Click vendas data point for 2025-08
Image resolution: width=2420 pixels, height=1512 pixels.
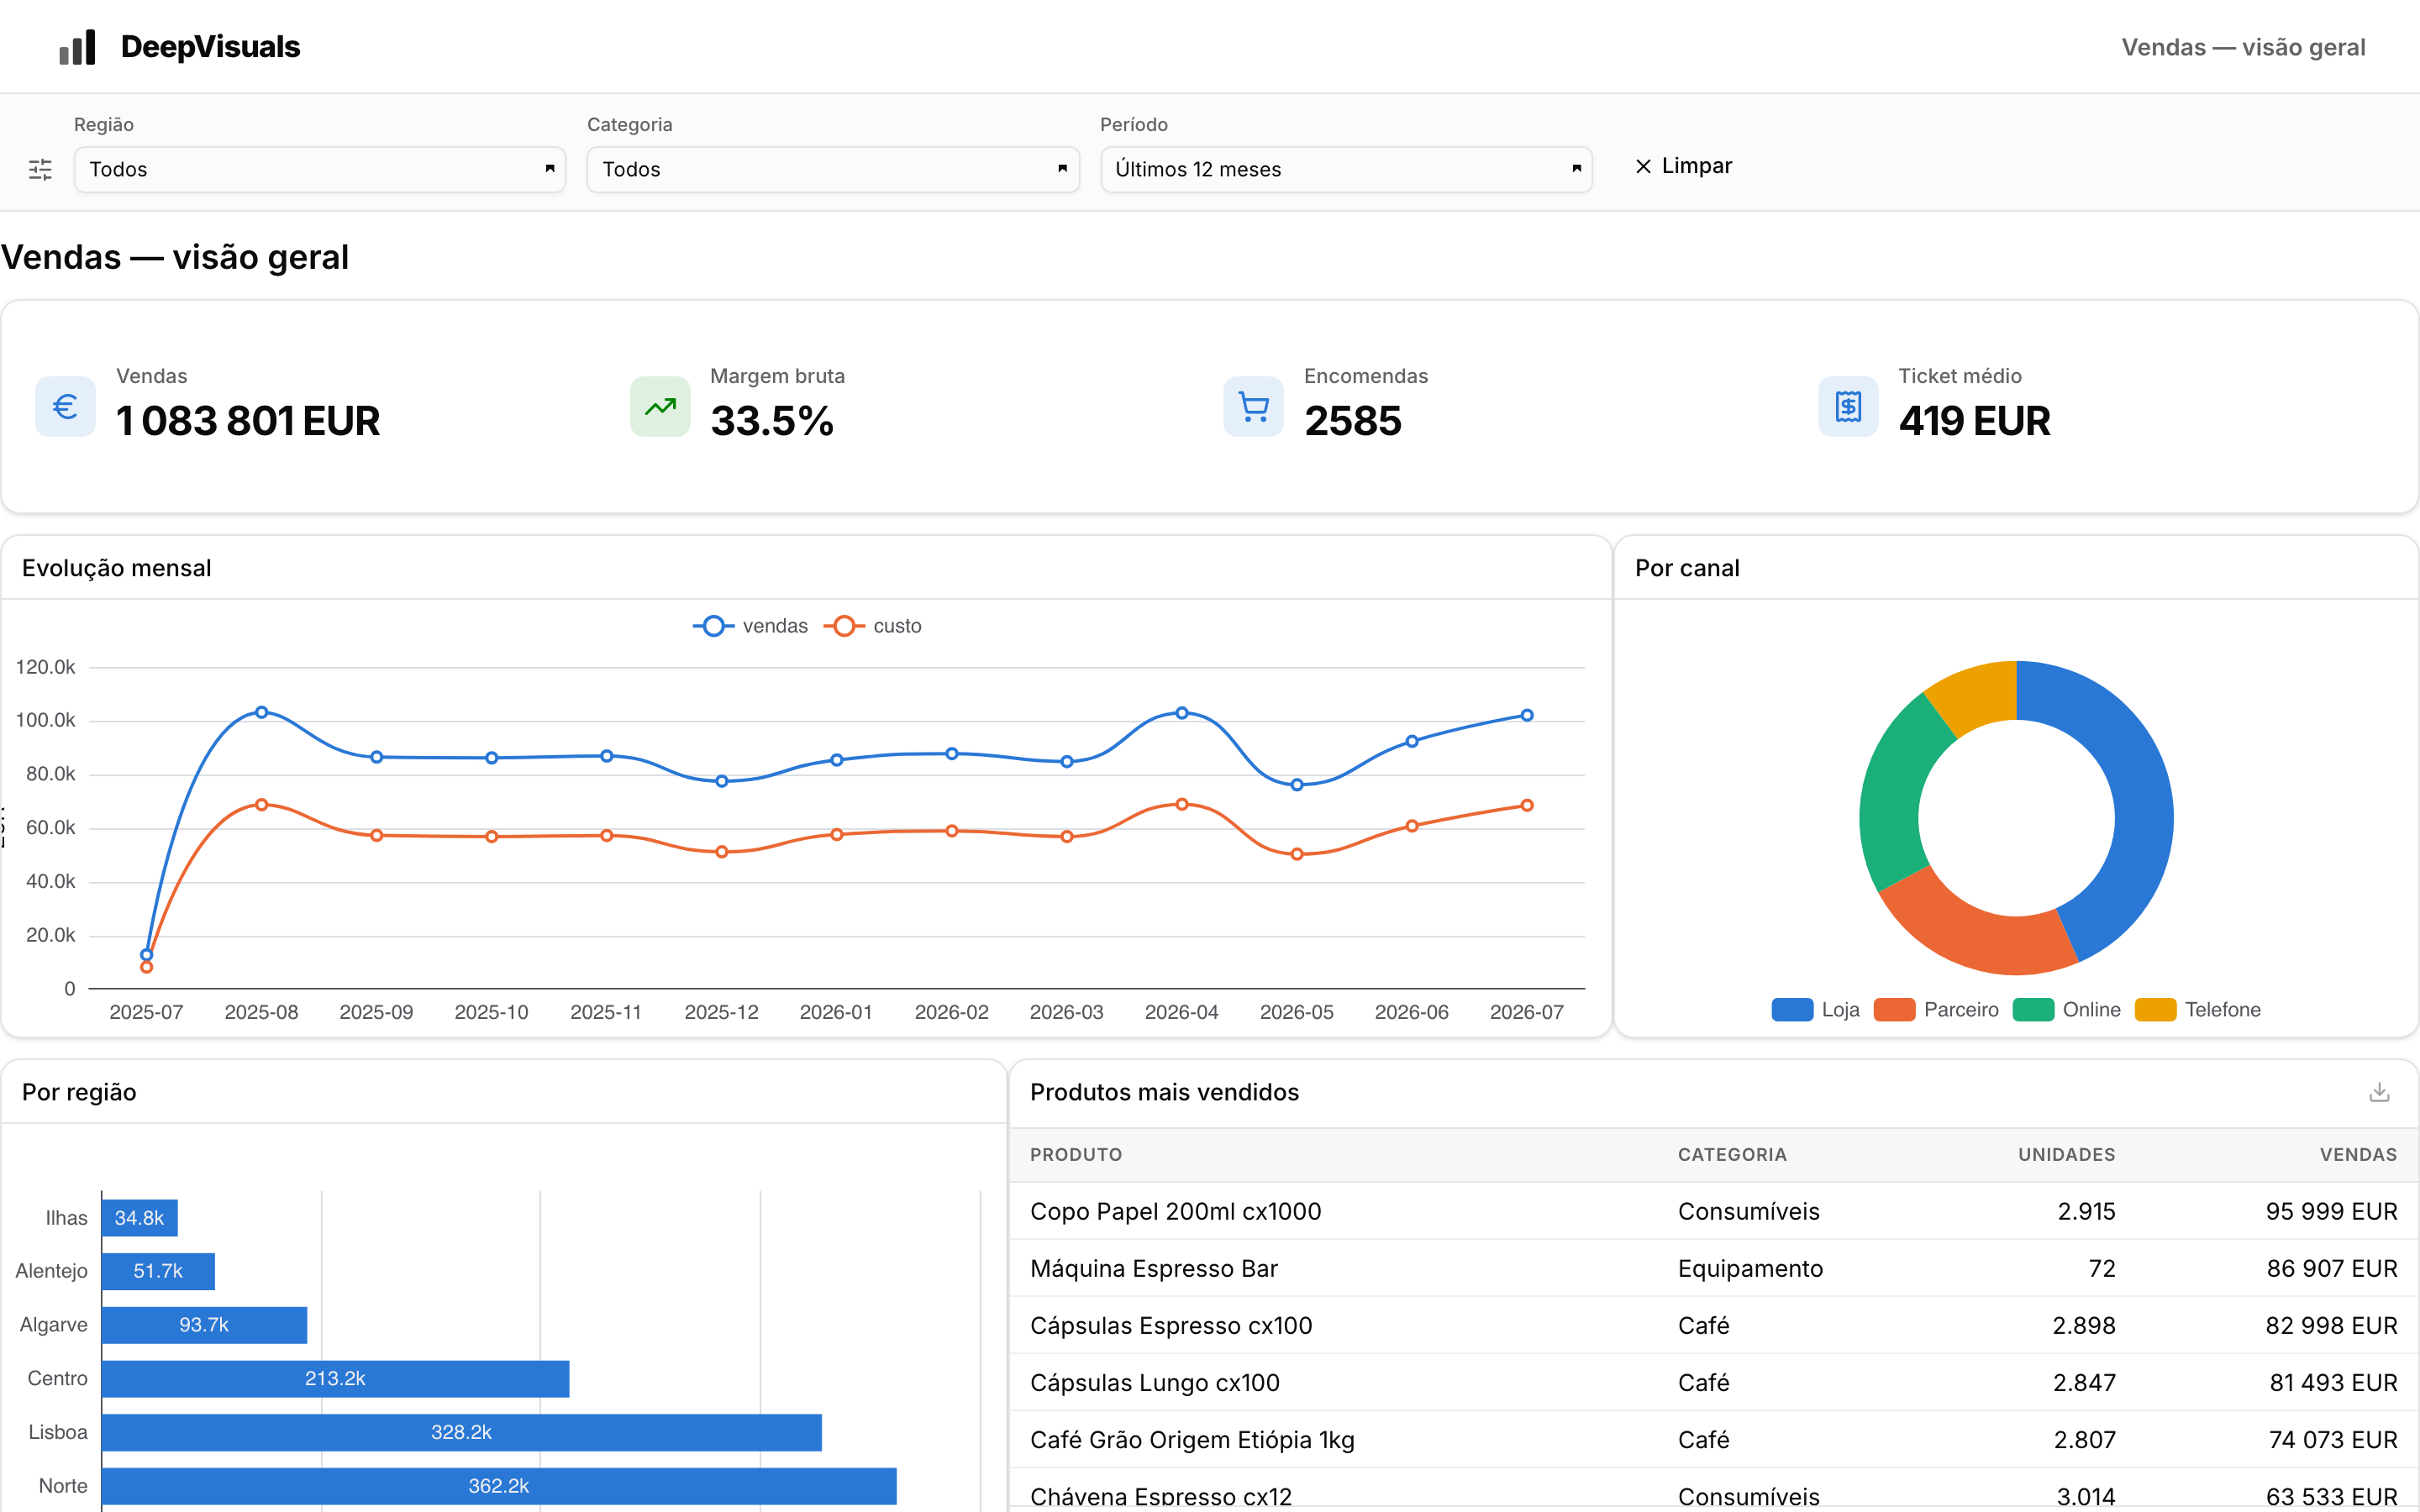pos(261,712)
